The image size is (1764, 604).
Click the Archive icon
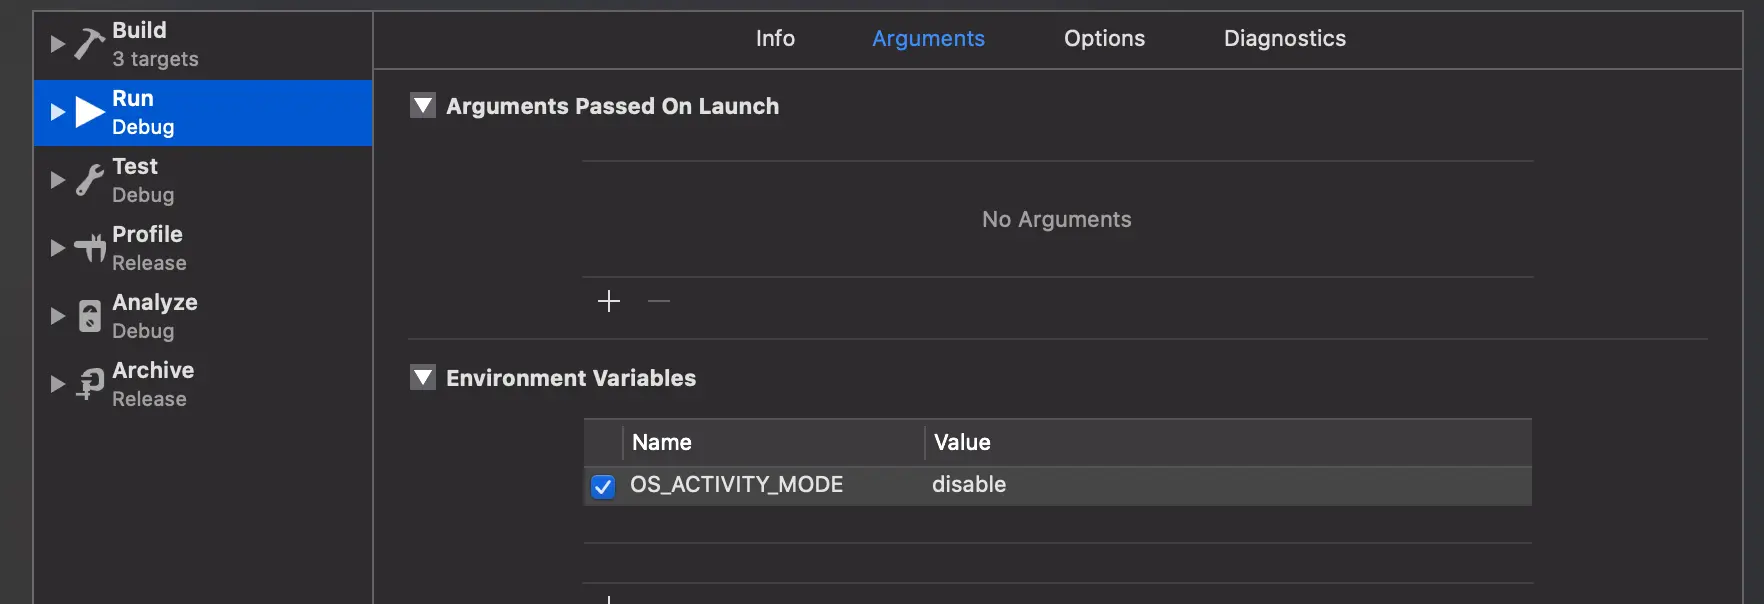[x=90, y=383]
